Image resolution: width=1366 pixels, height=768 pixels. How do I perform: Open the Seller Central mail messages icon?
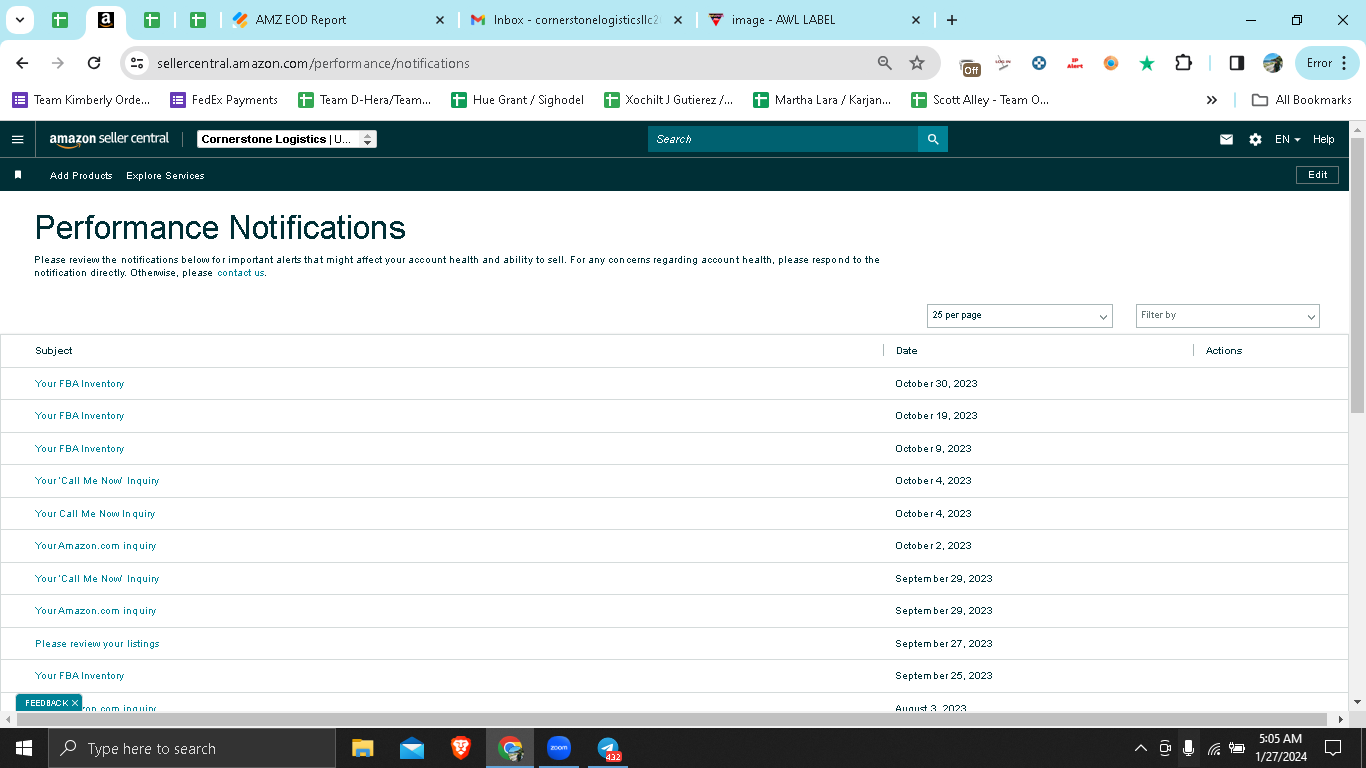coord(1226,139)
